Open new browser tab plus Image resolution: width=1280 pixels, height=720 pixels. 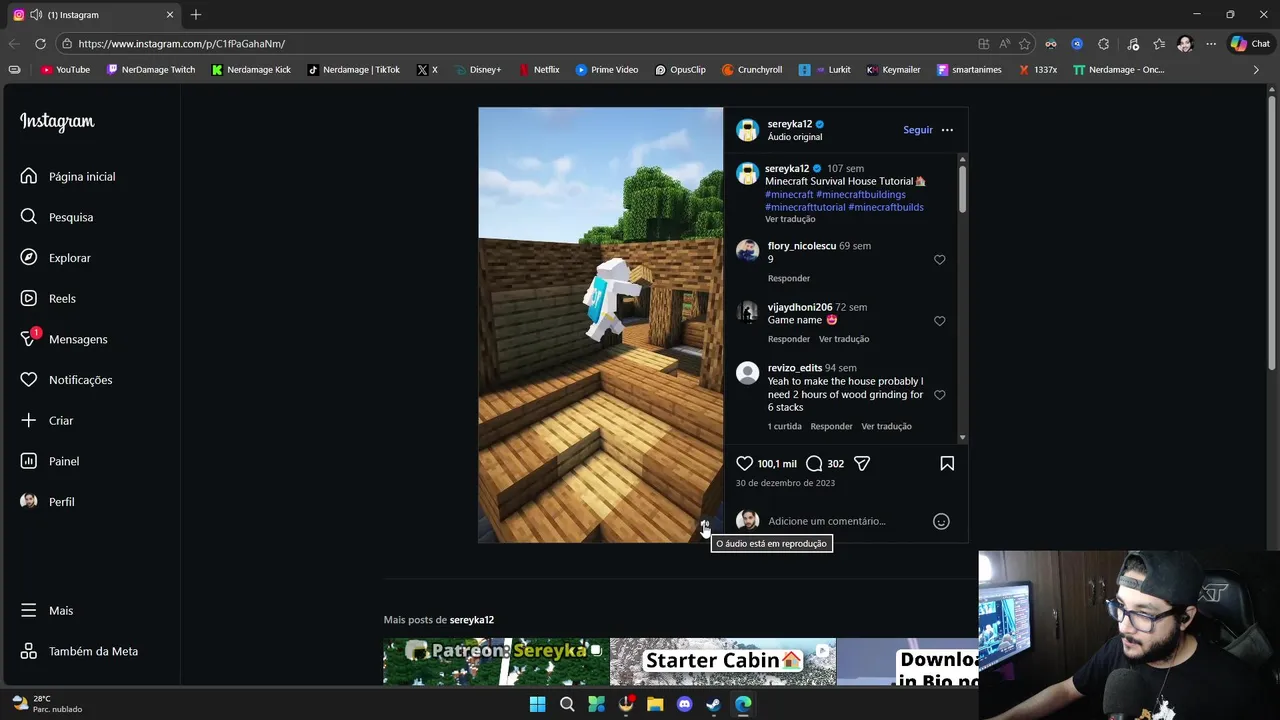tap(196, 15)
